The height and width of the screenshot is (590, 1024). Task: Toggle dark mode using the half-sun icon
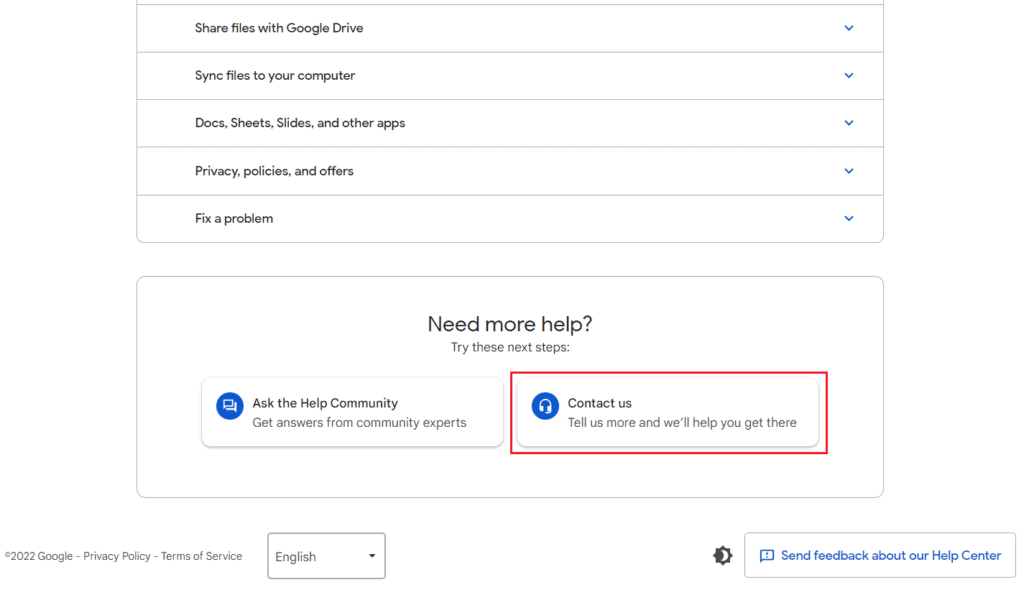click(x=722, y=555)
